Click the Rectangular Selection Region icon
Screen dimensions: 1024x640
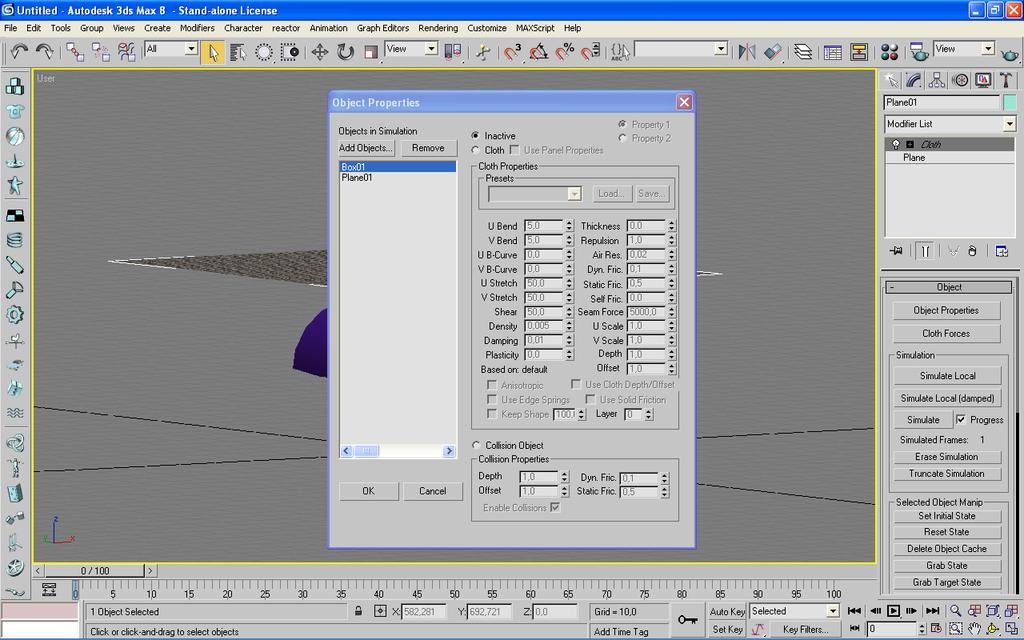point(289,52)
